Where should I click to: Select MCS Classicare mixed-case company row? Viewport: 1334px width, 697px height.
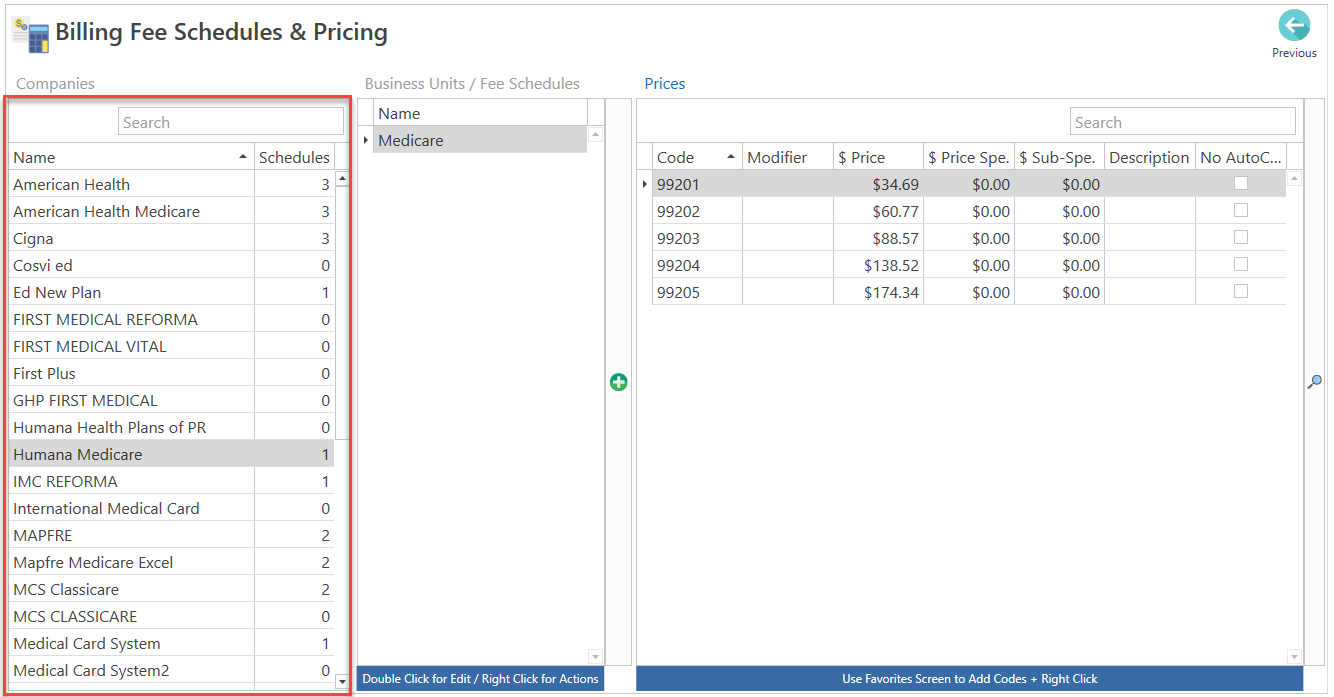pyautogui.click(x=172, y=589)
